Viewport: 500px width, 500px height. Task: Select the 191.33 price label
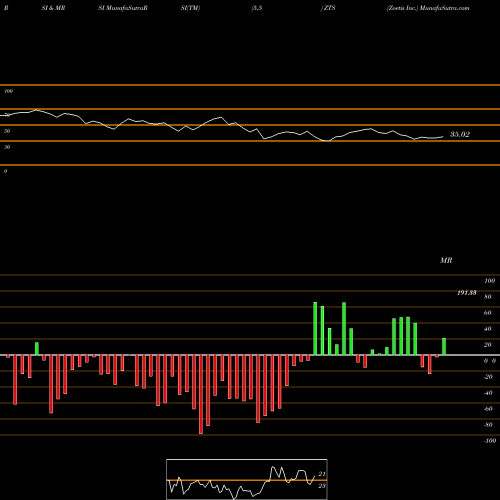[x=466, y=293]
